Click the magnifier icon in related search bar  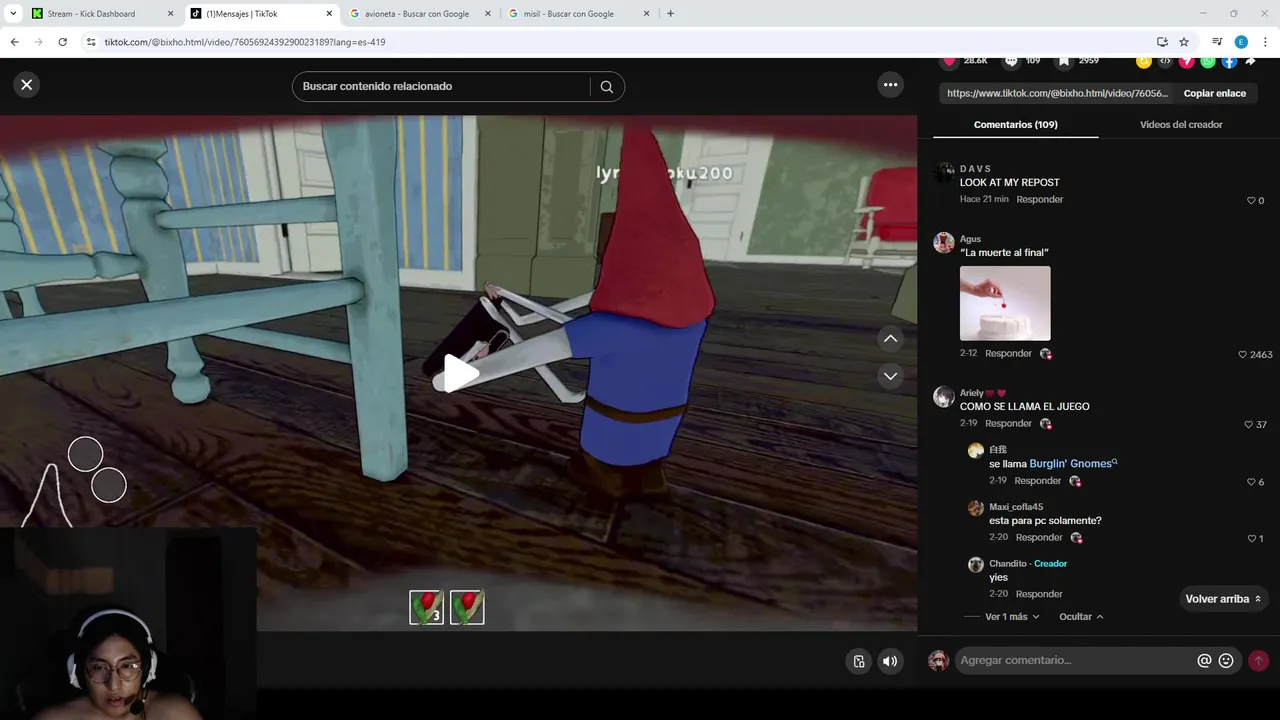pyautogui.click(x=606, y=86)
